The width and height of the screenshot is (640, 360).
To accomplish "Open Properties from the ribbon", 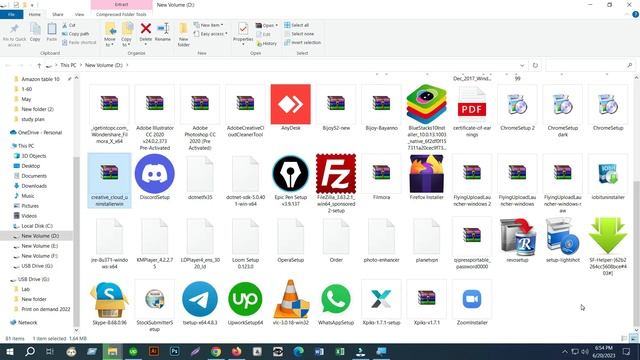I will tap(243, 33).
